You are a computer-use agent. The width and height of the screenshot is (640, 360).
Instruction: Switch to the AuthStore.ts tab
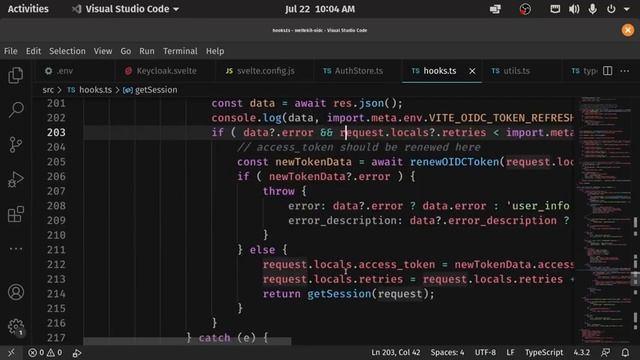click(357, 71)
